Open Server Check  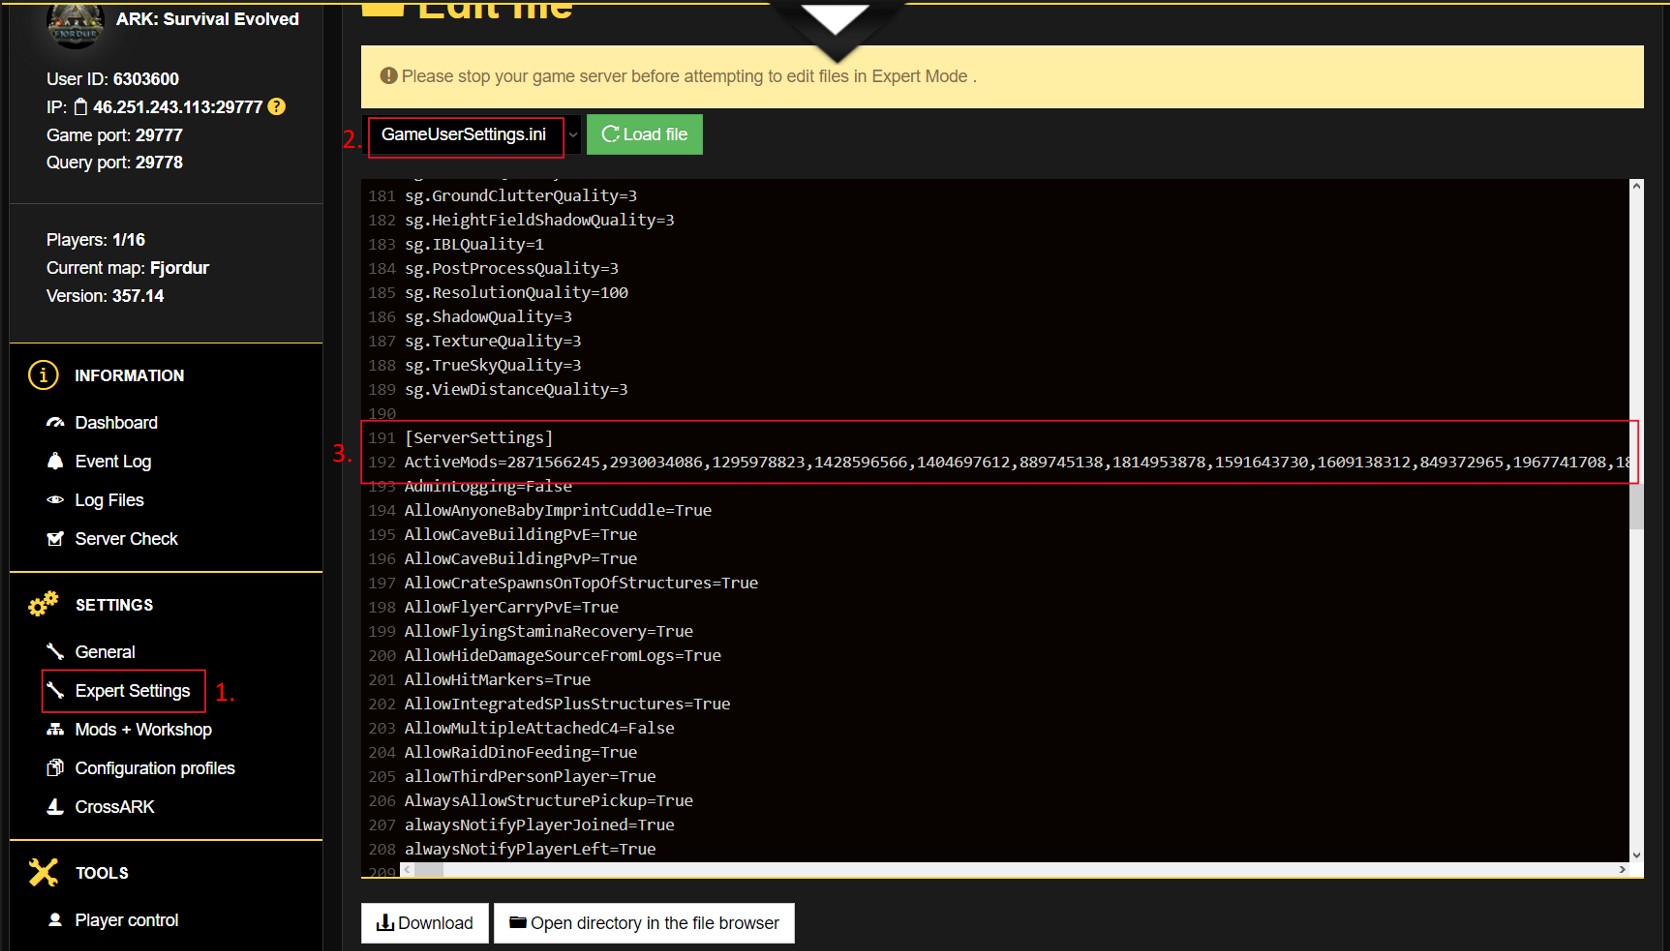(x=126, y=539)
